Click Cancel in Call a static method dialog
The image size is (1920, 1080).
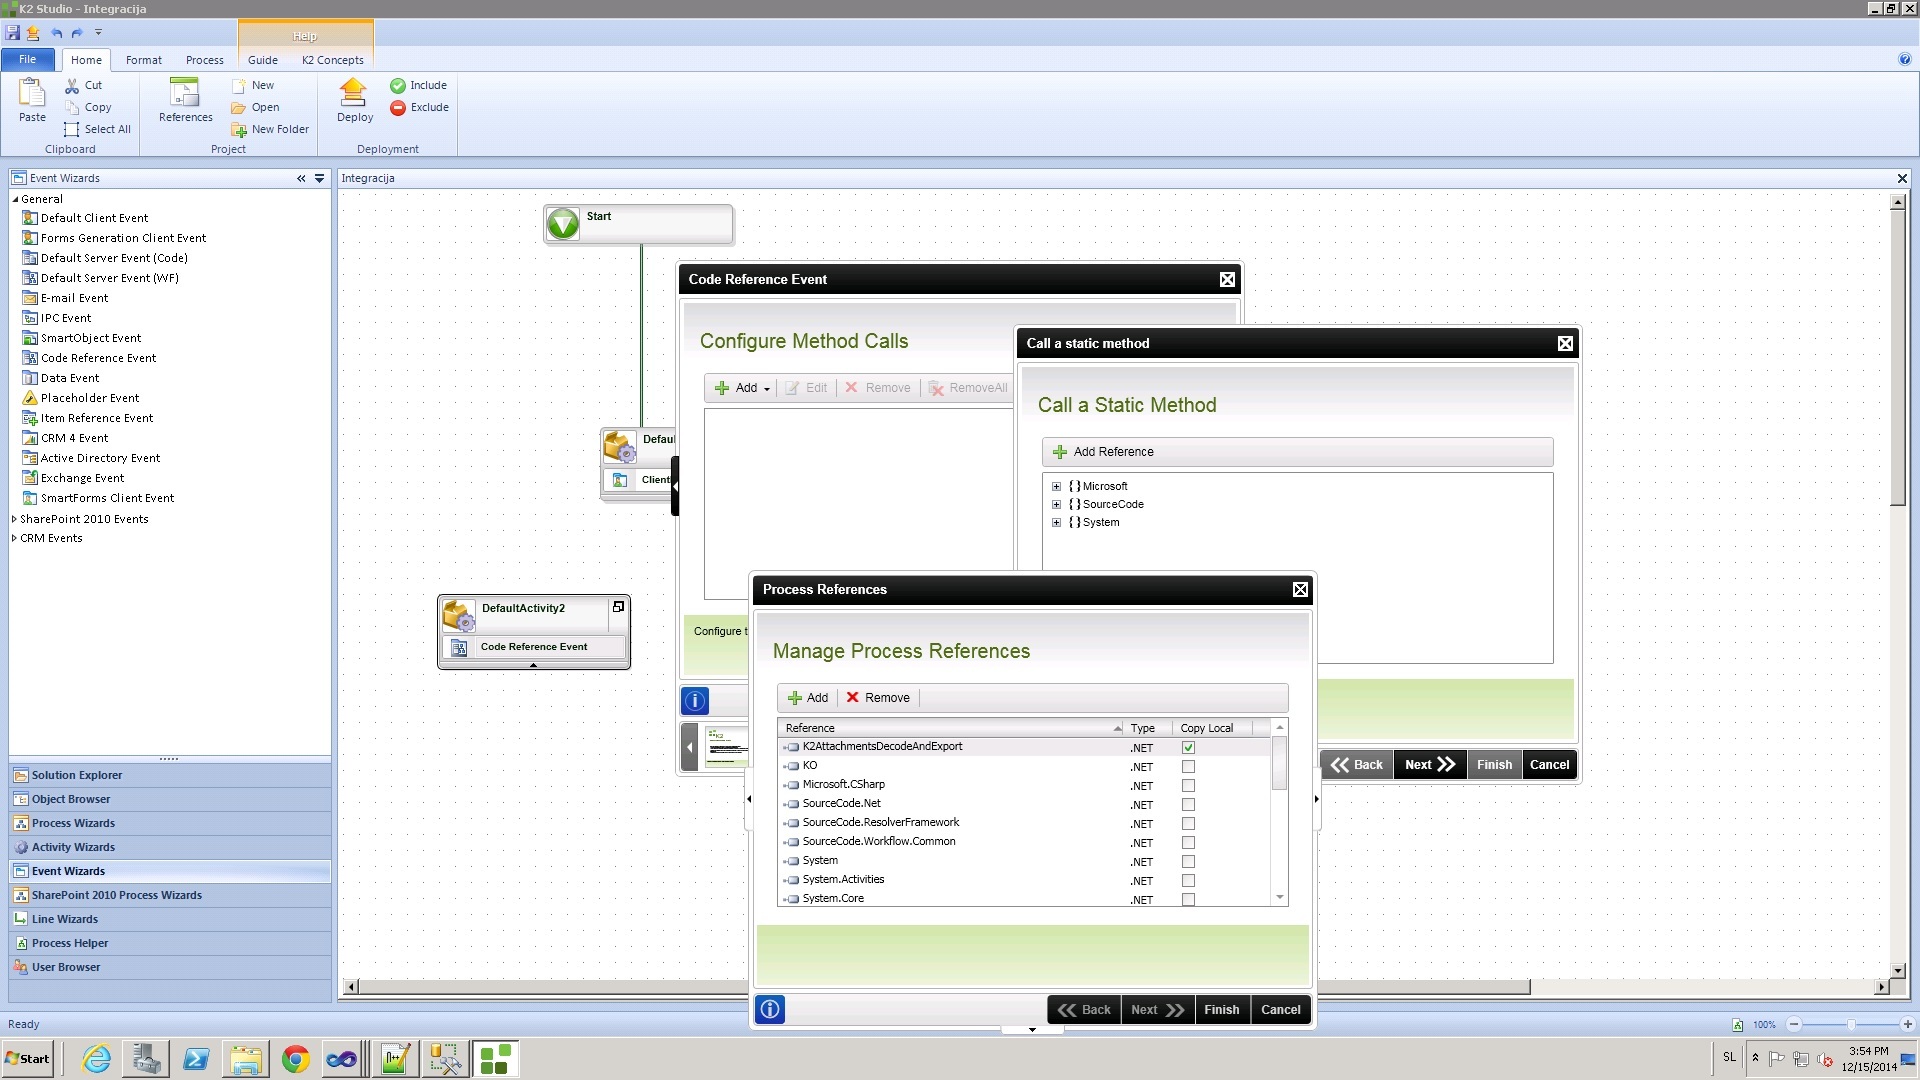[x=1549, y=765]
